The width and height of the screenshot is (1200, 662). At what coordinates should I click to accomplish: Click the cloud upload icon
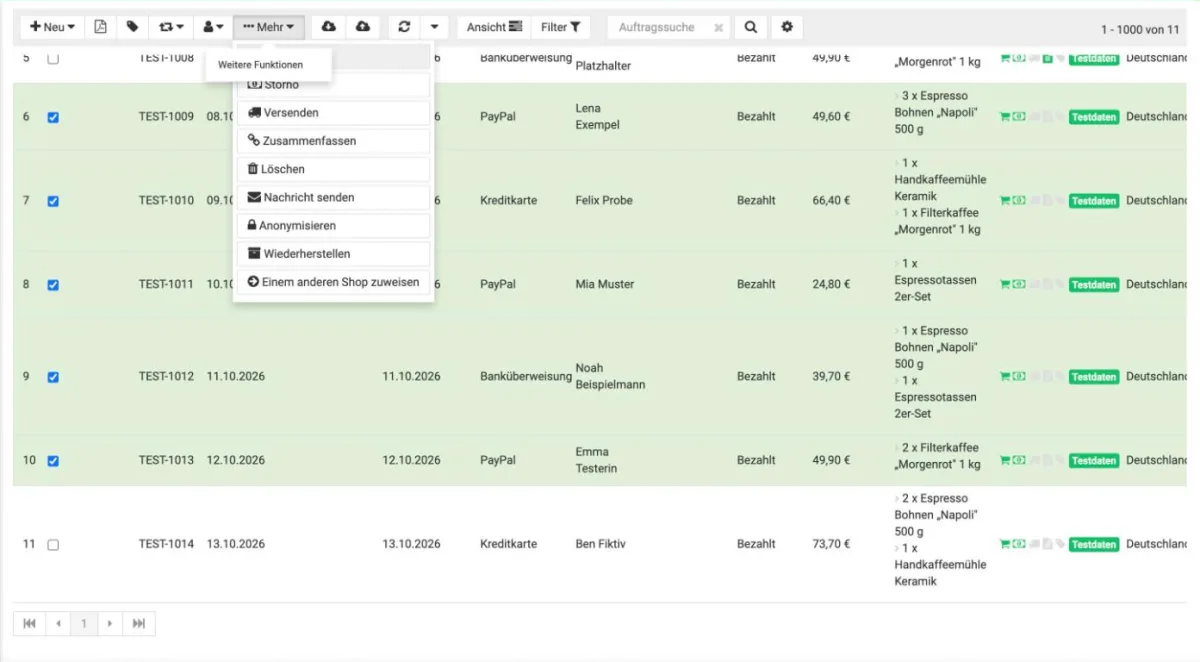363,27
